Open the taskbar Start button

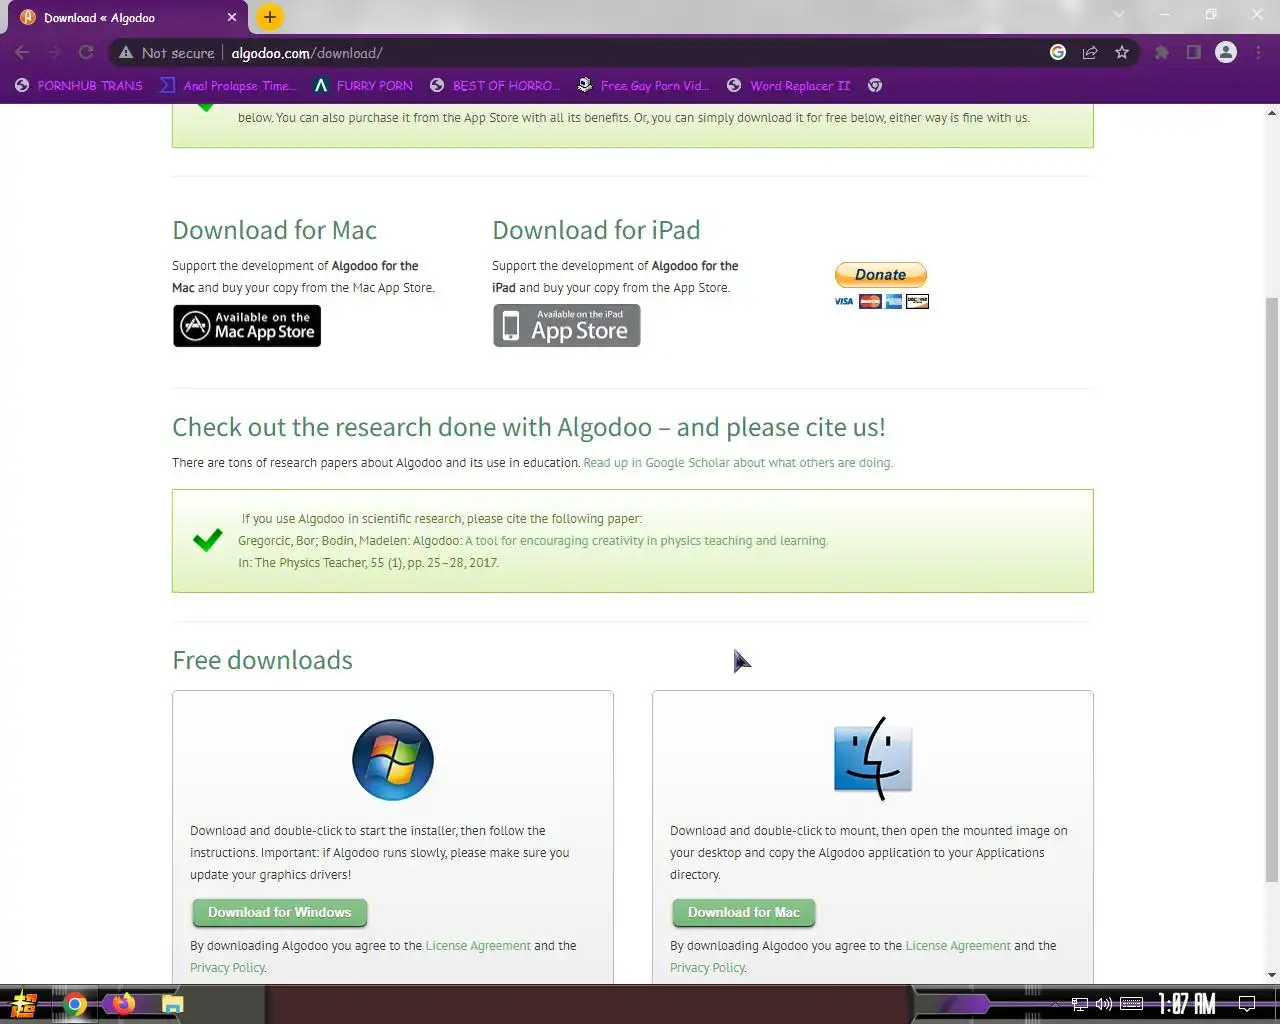[x=24, y=1003]
